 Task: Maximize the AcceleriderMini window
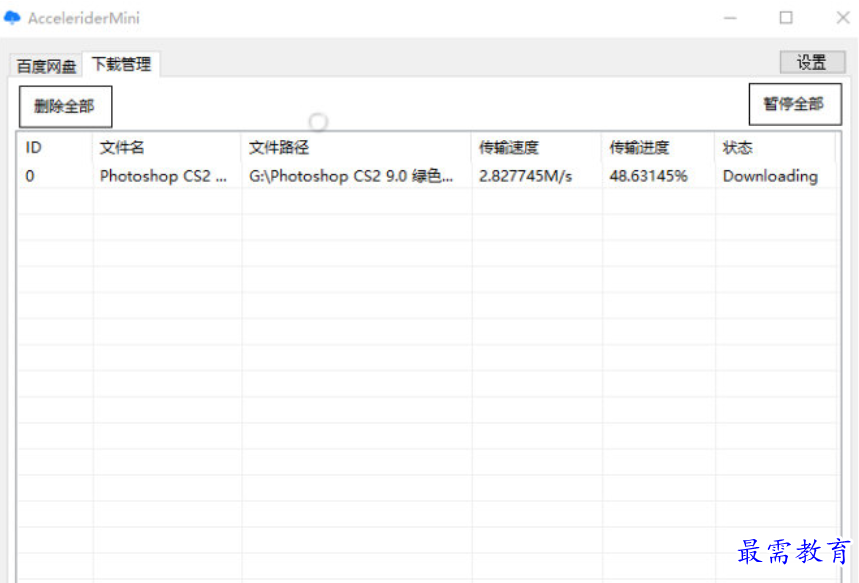tap(786, 18)
